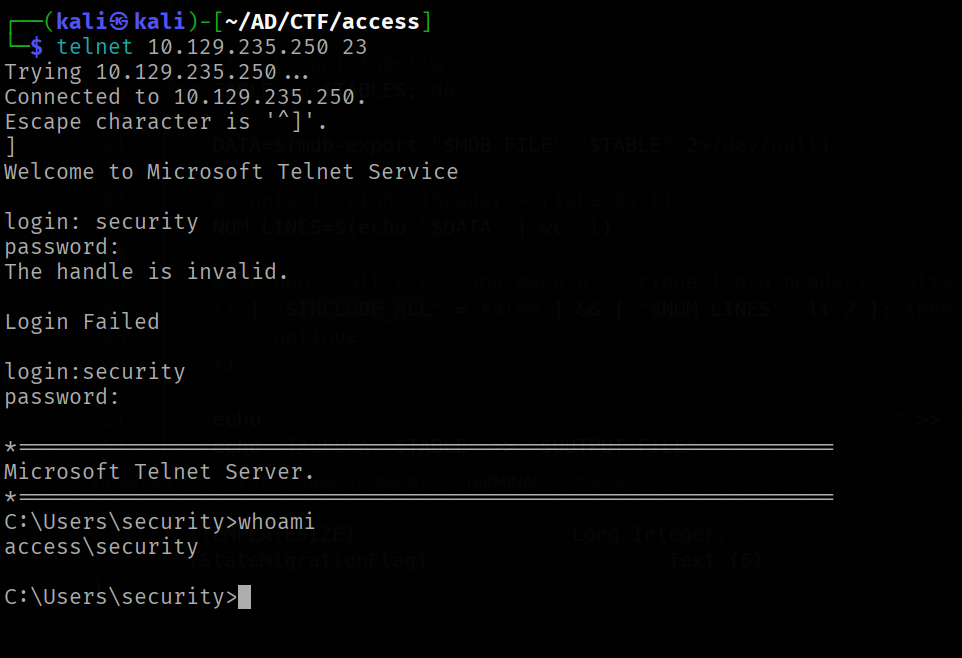Click 'The handle is invalid.' message
The height and width of the screenshot is (658, 962).
146,272
